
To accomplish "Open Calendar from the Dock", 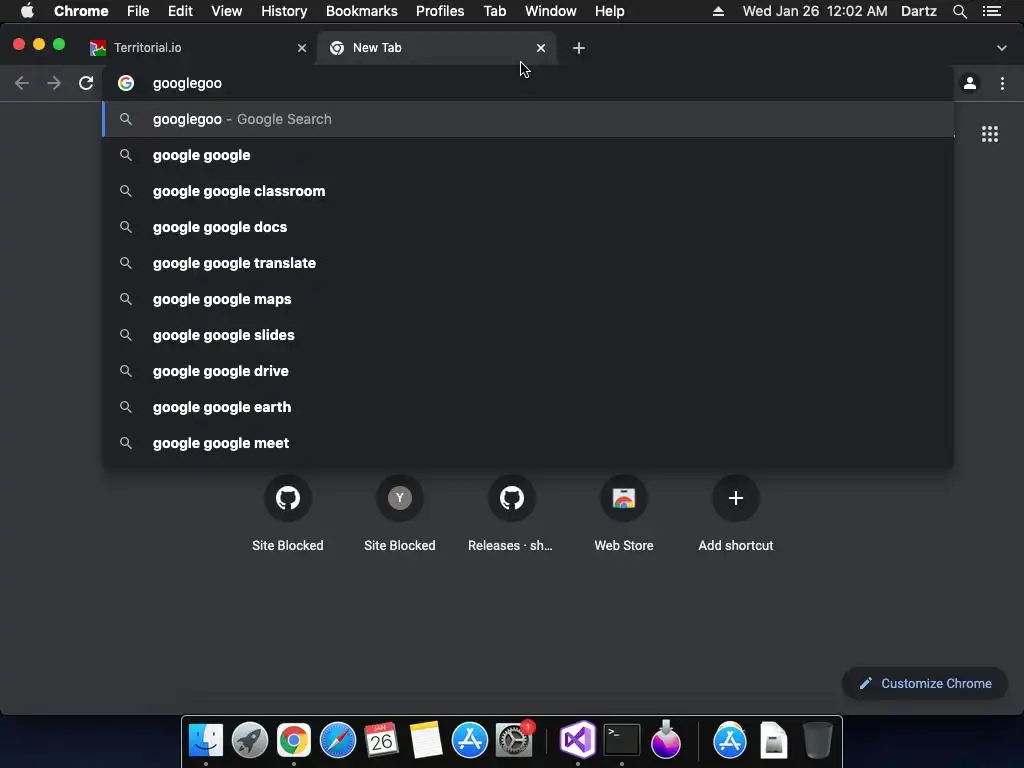I will click(x=381, y=741).
